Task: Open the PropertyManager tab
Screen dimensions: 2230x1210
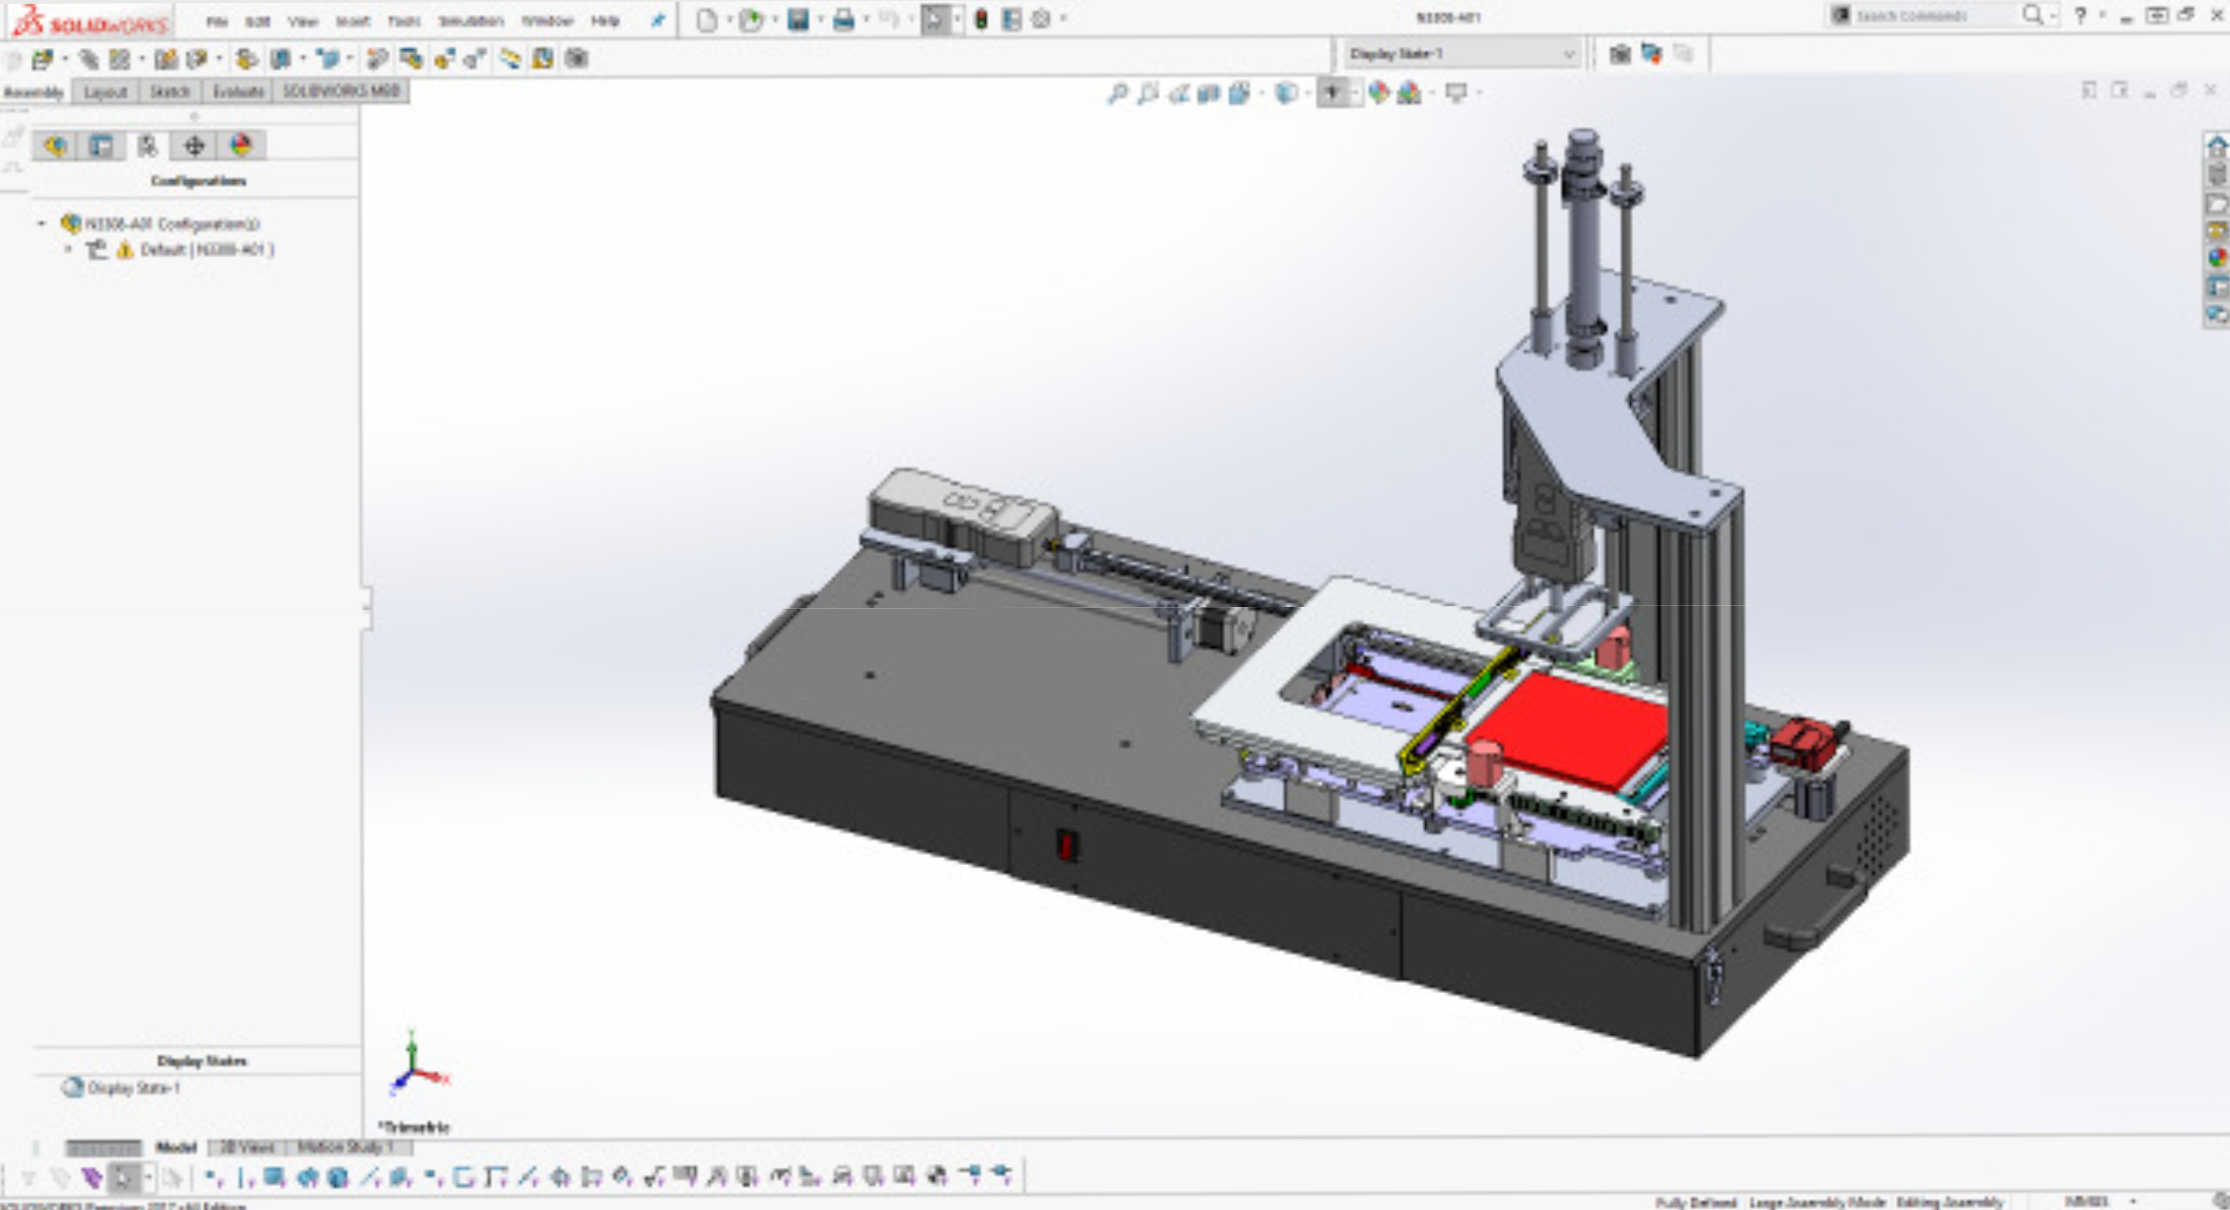Action: [101, 146]
